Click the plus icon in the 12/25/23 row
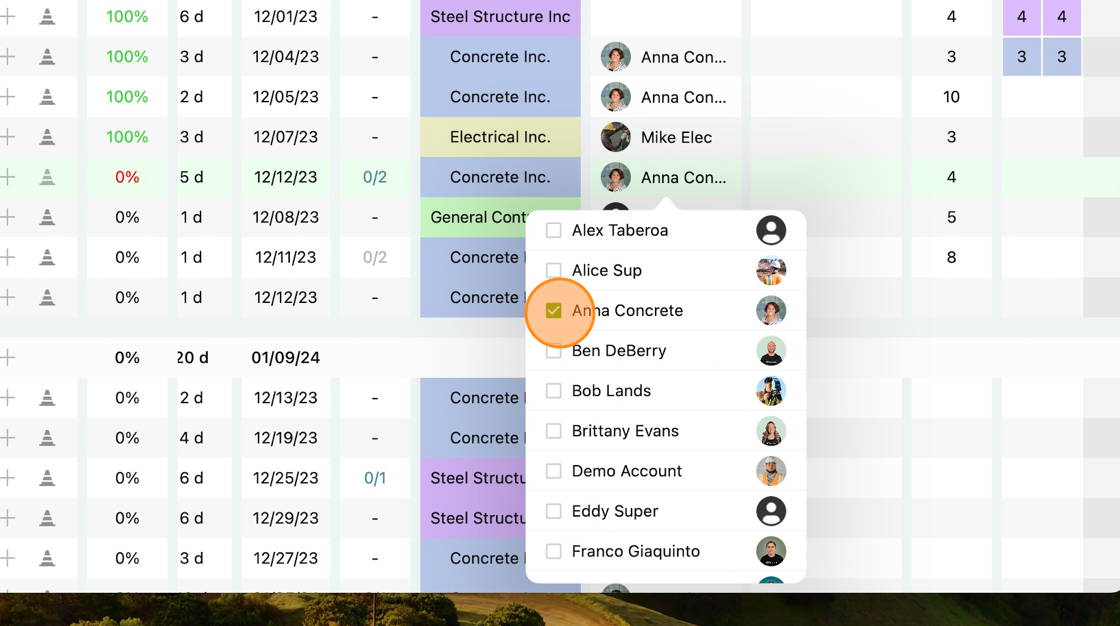1120x626 pixels. pos(7,477)
